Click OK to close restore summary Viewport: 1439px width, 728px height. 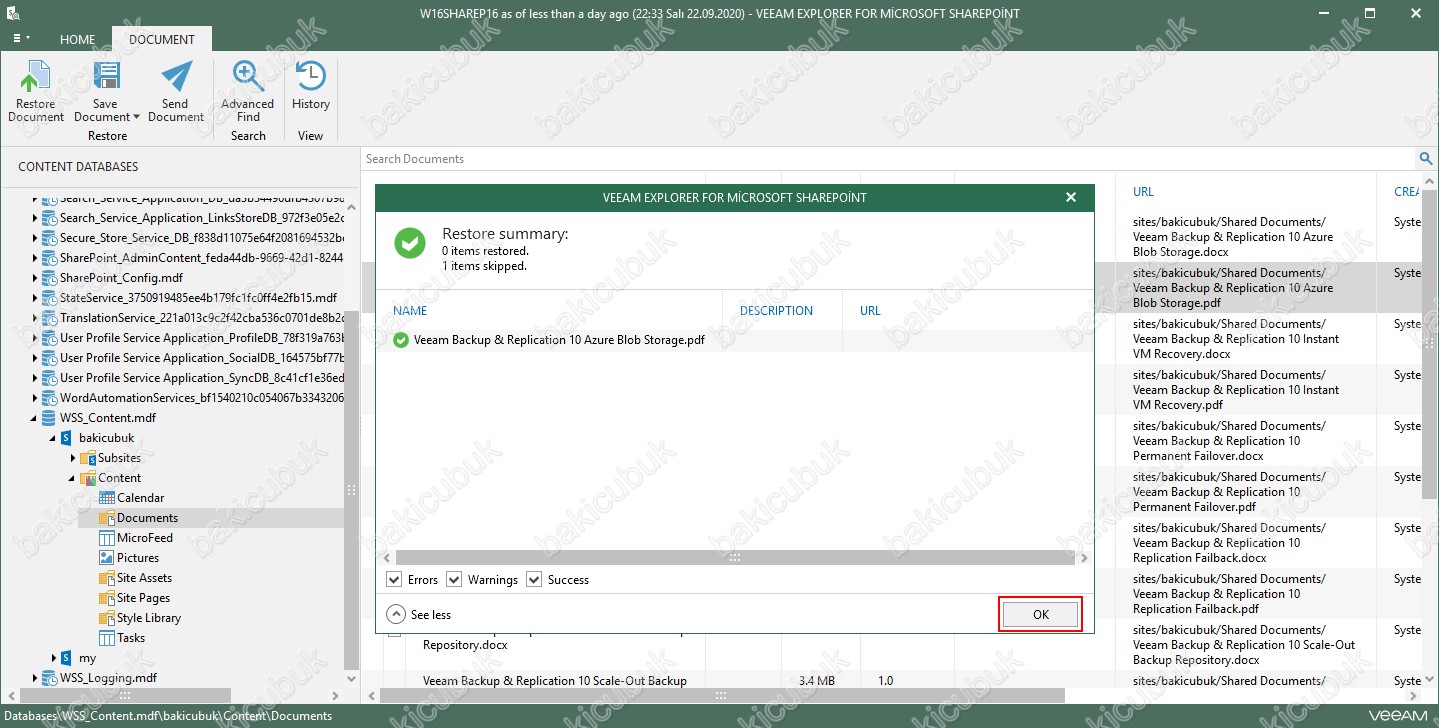tap(1040, 614)
